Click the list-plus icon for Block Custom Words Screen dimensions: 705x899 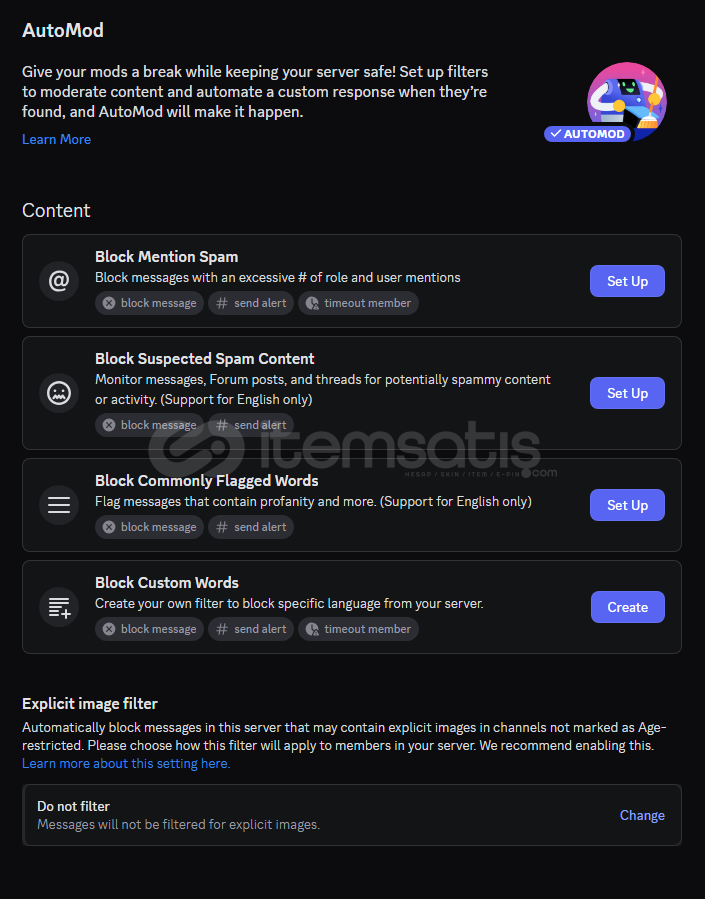58,607
